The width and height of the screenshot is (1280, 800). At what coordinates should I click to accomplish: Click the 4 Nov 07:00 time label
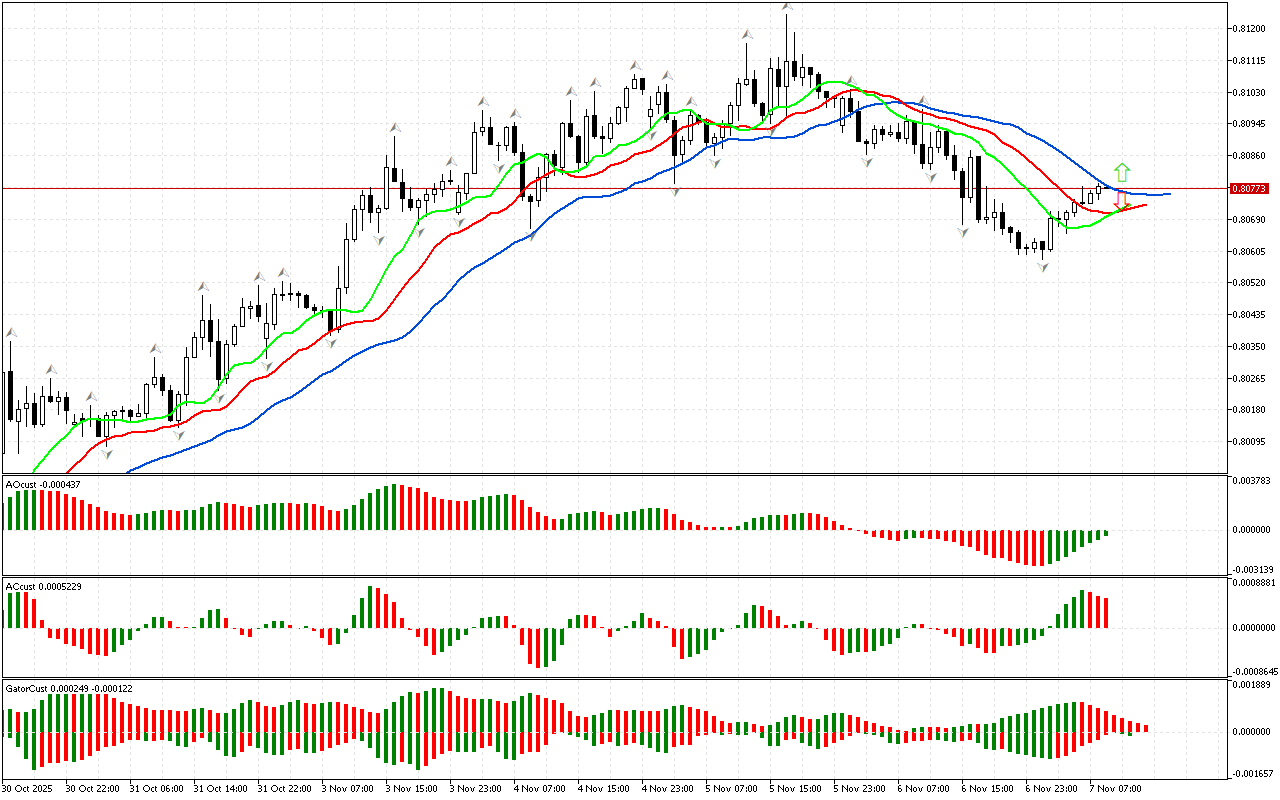540,788
